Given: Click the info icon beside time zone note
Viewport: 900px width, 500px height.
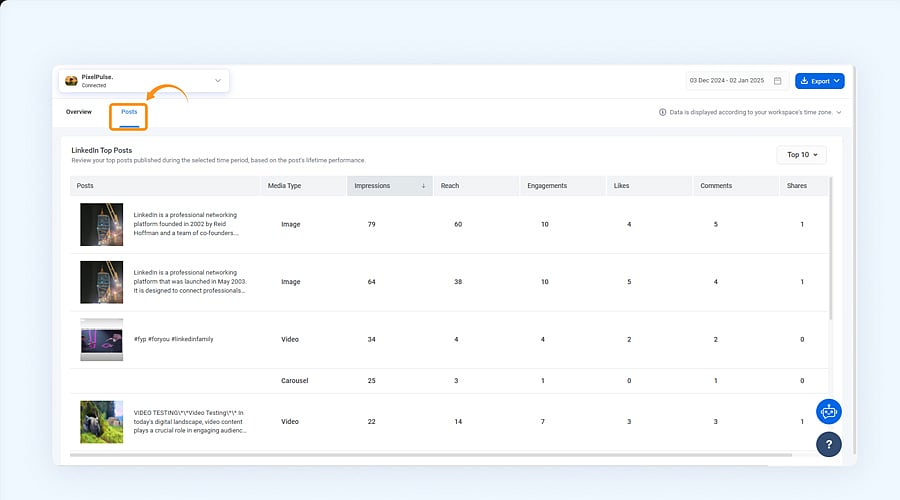Looking at the screenshot, I should (662, 113).
